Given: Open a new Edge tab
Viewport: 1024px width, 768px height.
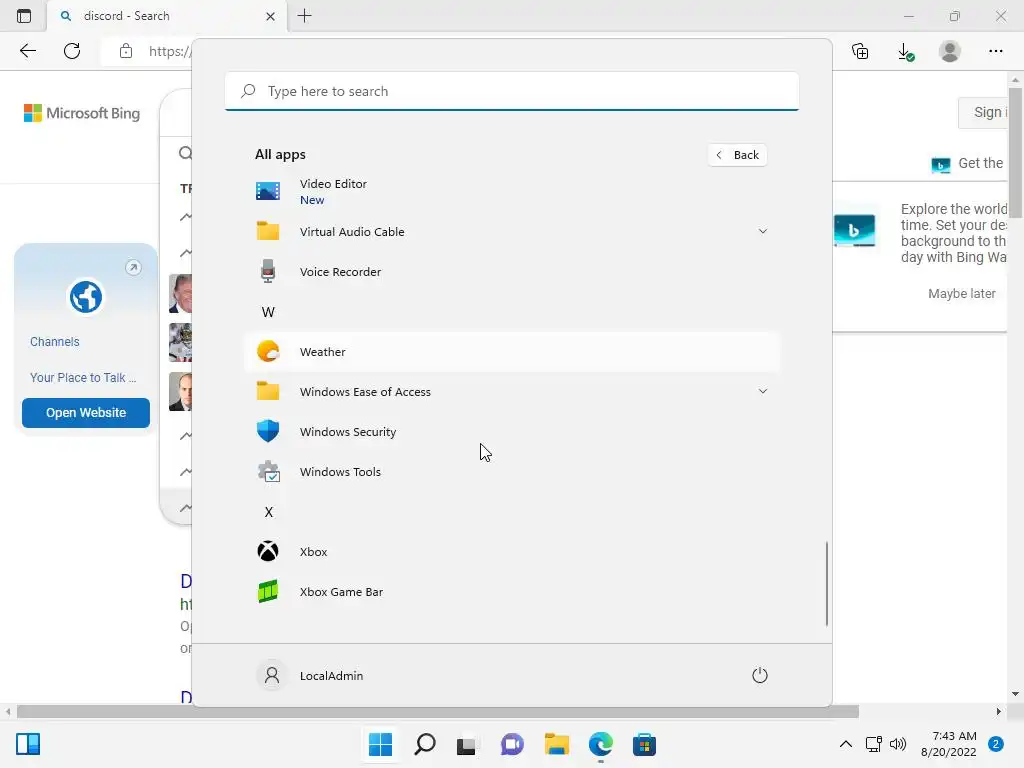Looking at the screenshot, I should tap(304, 16).
